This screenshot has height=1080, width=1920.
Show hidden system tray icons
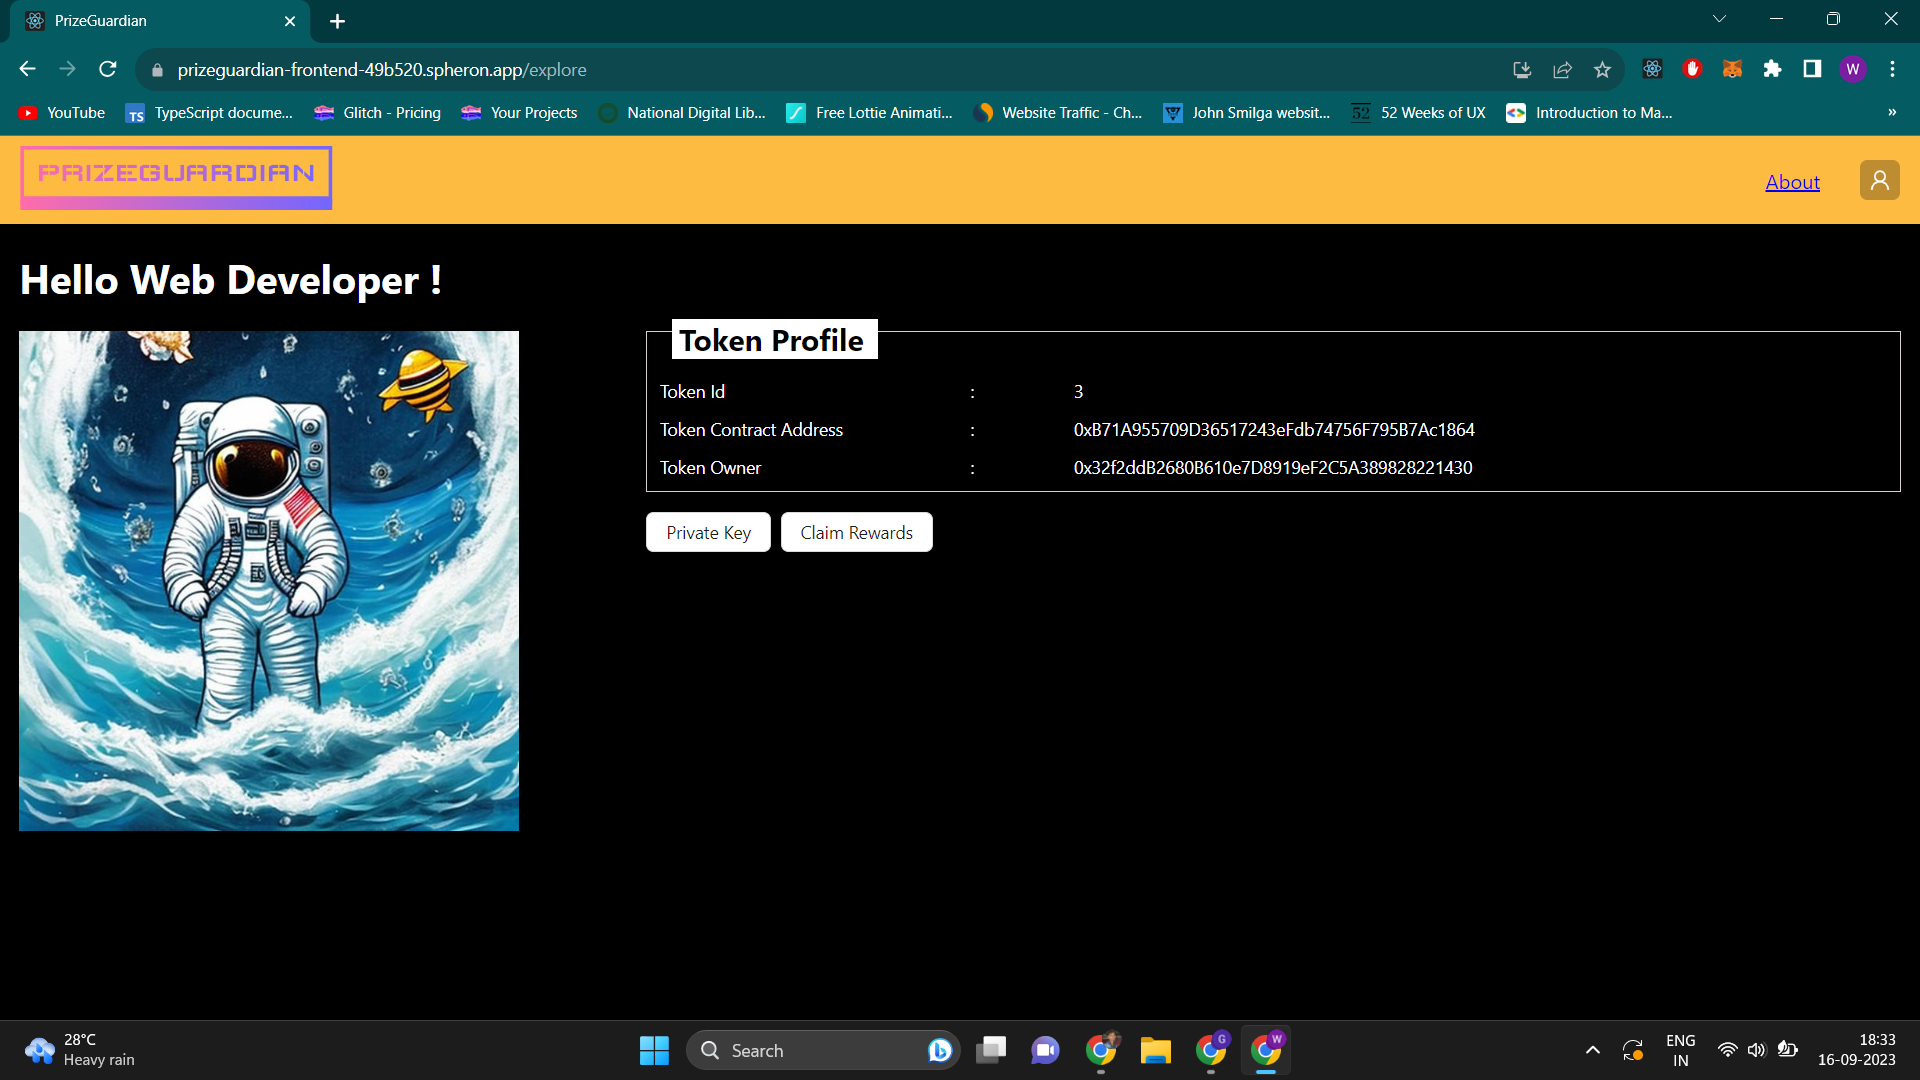point(1592,1050)
